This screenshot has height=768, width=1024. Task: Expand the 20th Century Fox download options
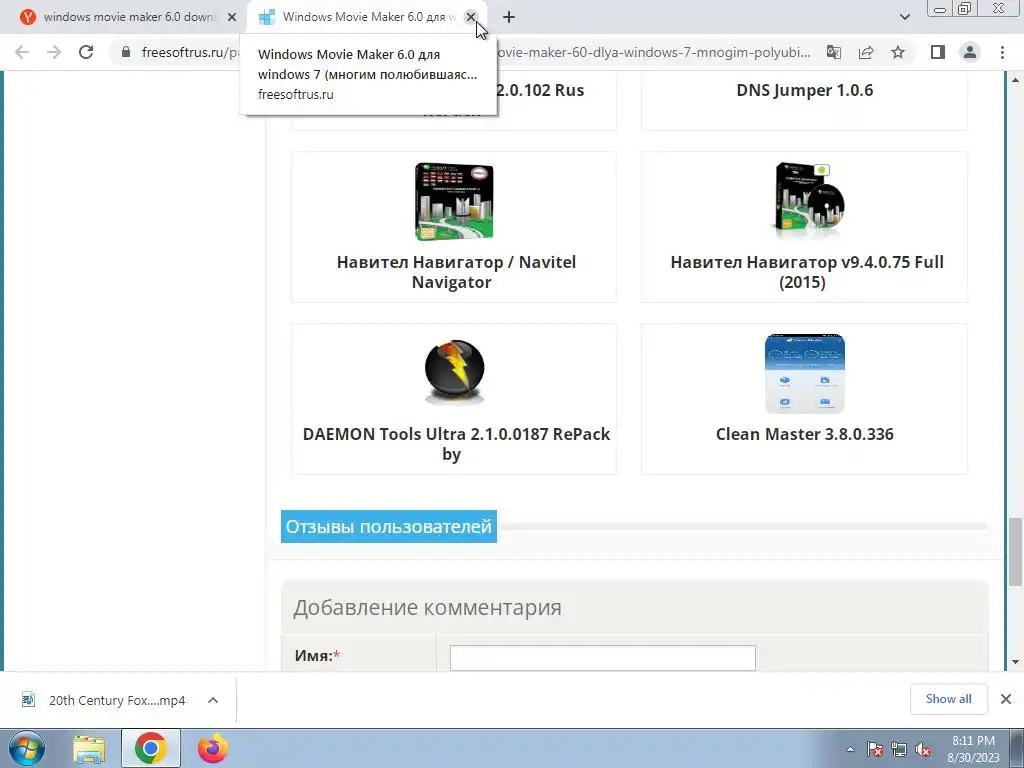tap(213, 700)
